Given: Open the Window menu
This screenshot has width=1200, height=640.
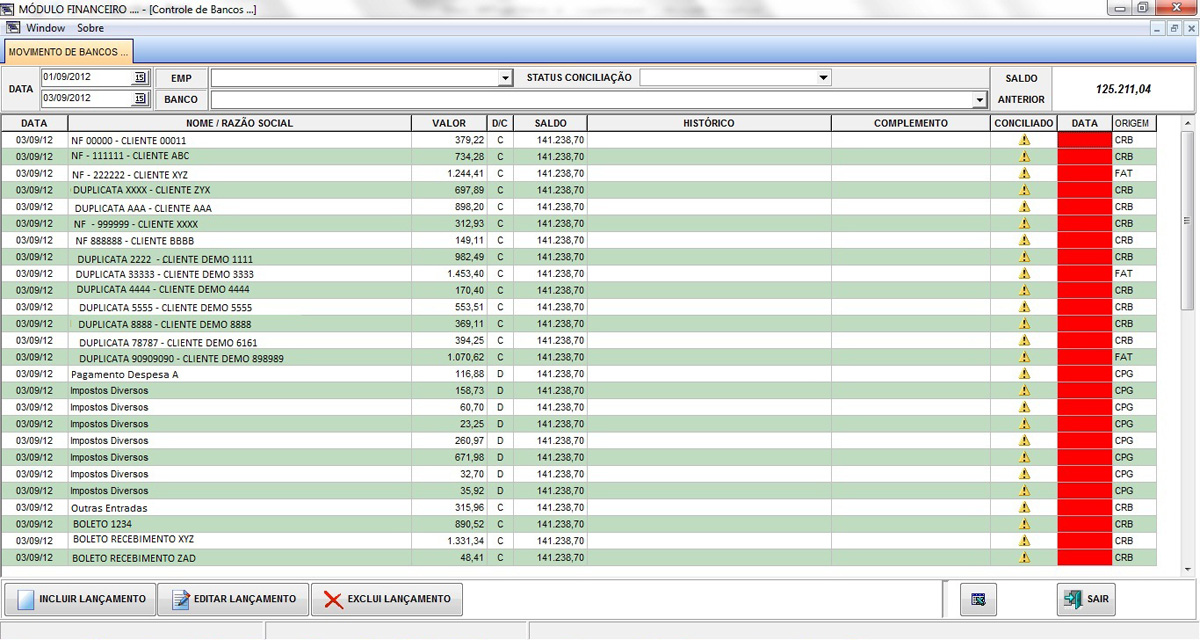Looking at the screenshot, I should (x=45, y=28).
